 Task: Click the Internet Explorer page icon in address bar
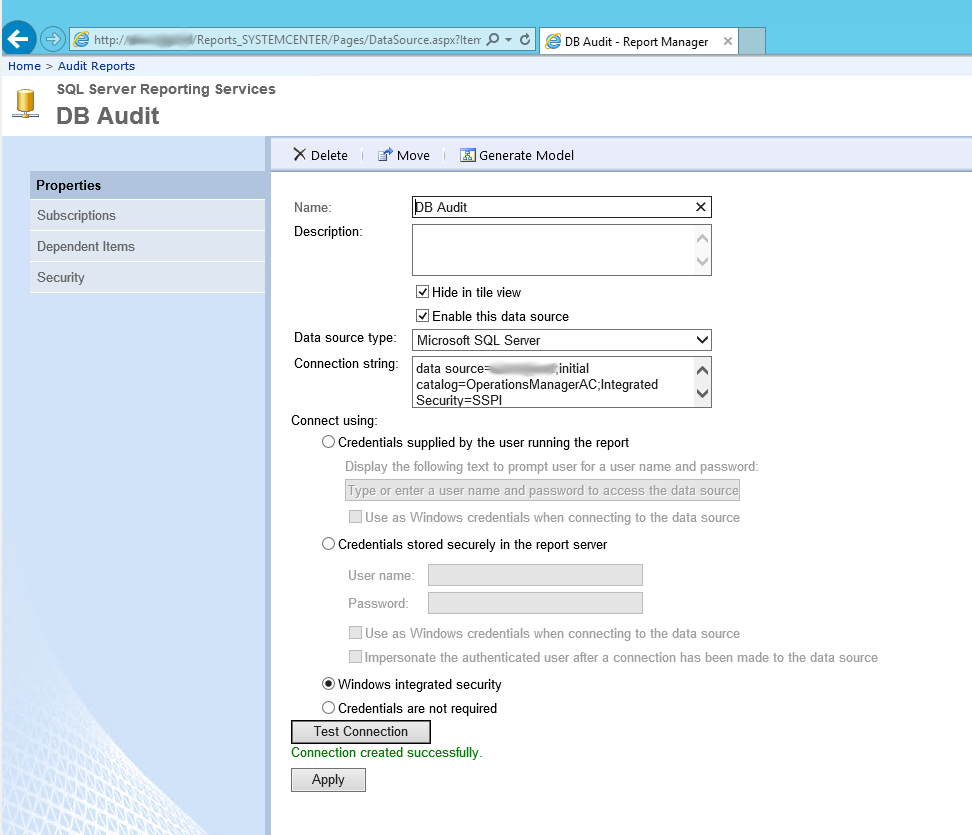pyautogui.click(x=81, y=40)
